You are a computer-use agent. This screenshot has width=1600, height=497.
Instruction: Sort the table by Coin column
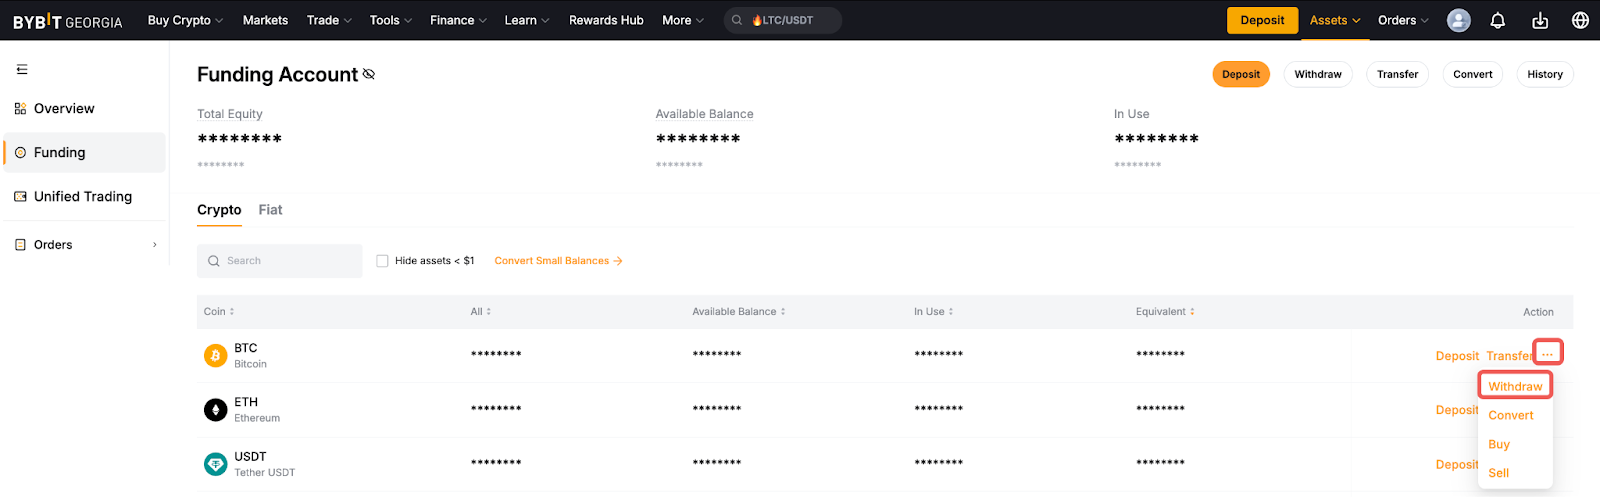(x=219, y=312)
